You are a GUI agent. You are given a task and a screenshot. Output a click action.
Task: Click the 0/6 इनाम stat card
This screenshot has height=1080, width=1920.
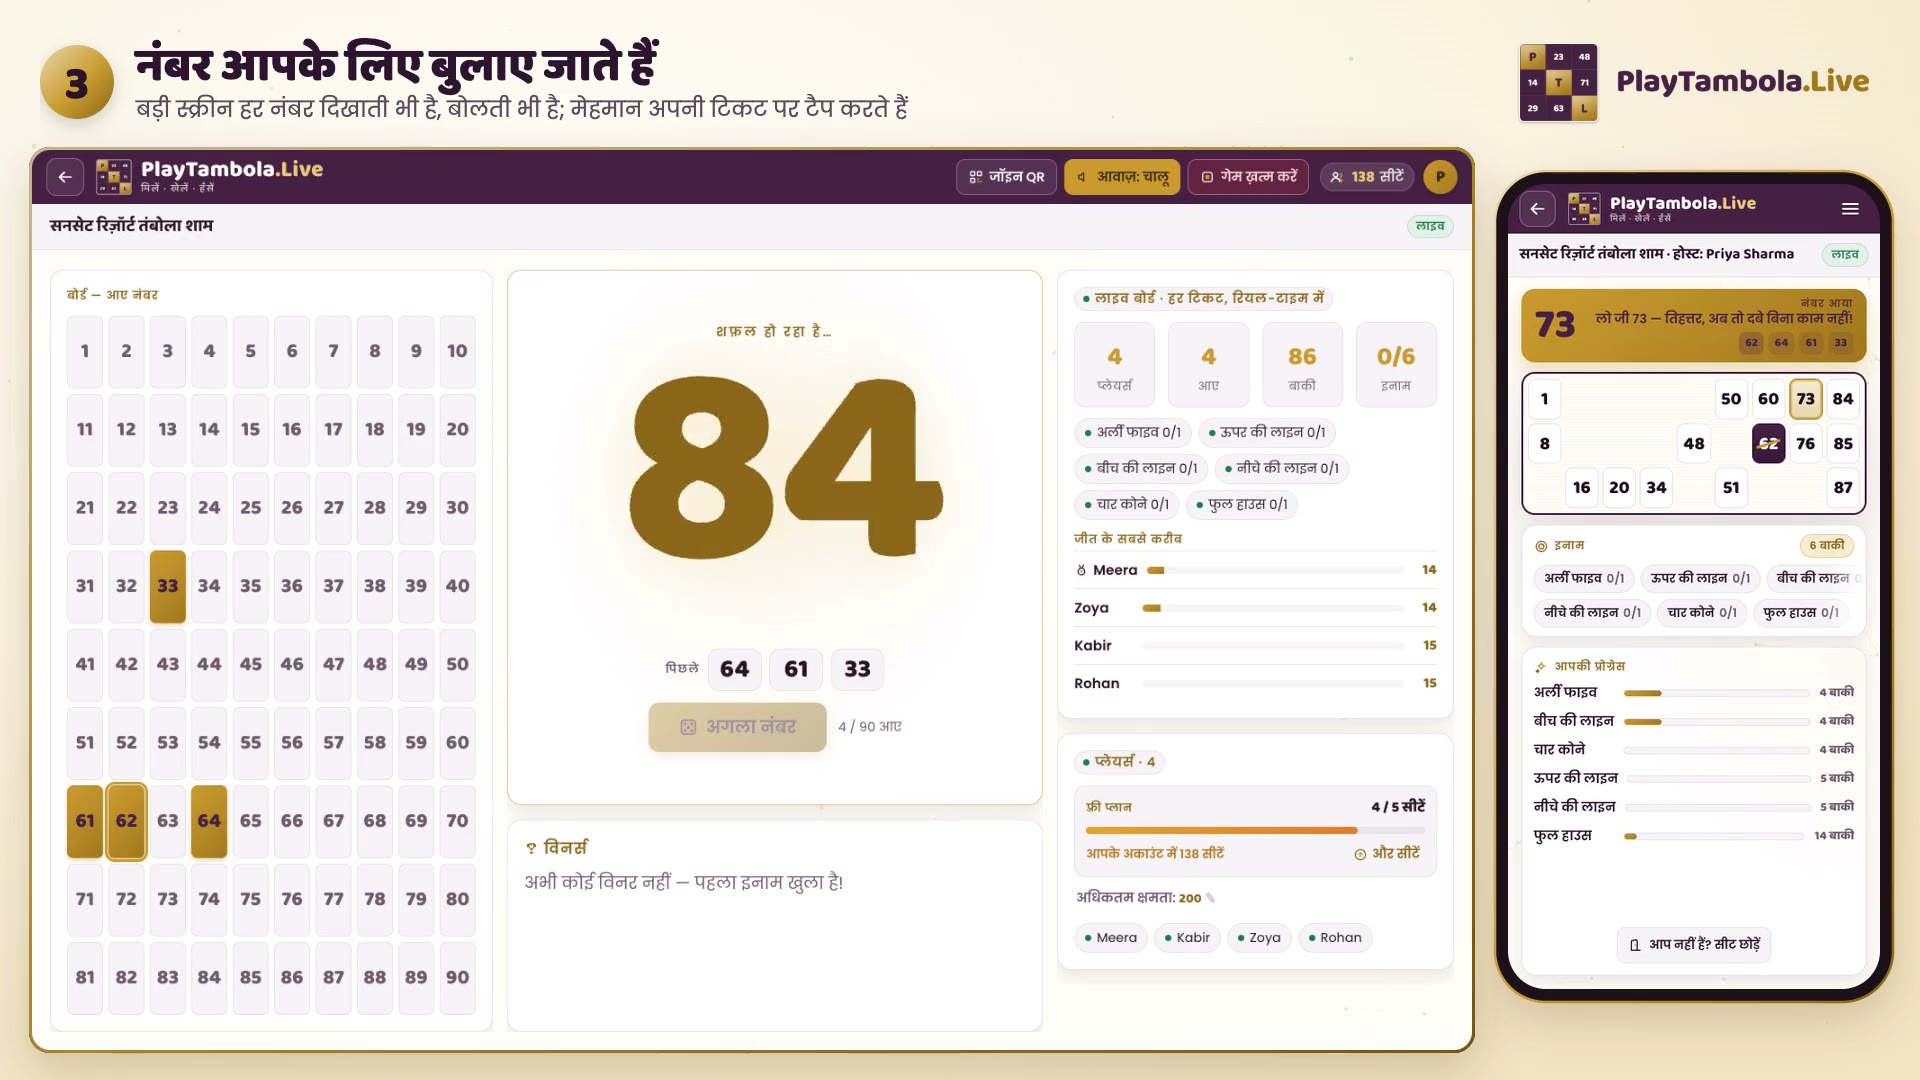[1396, 365]
